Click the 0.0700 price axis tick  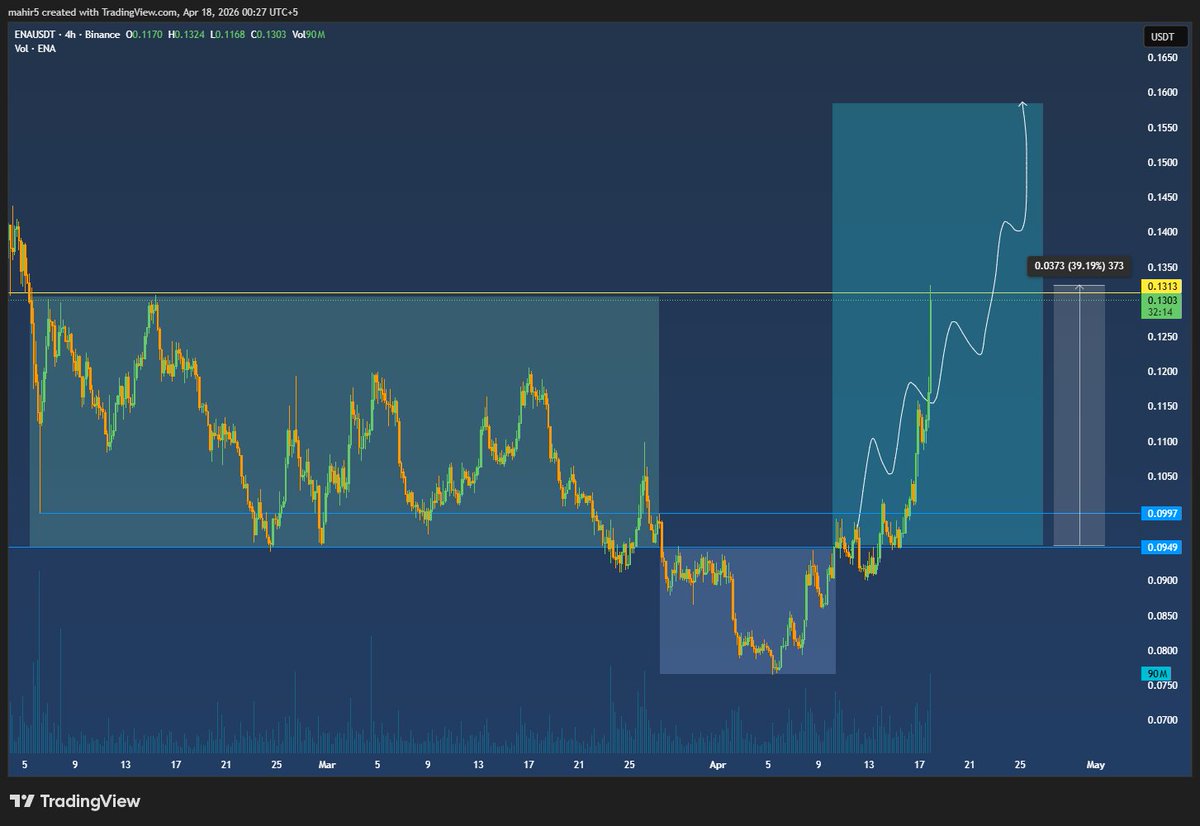pos(1163,720)
